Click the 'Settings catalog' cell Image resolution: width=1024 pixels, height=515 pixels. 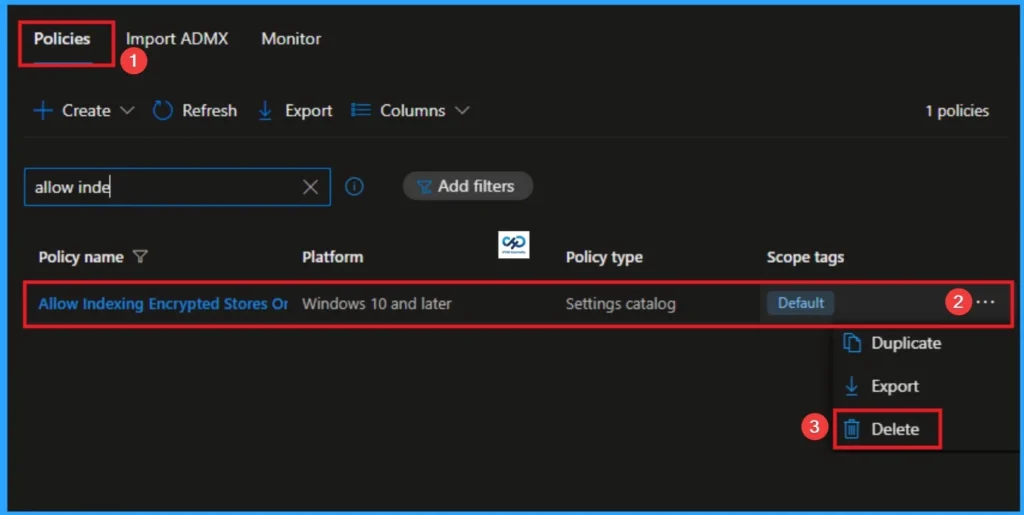[620, 304]
